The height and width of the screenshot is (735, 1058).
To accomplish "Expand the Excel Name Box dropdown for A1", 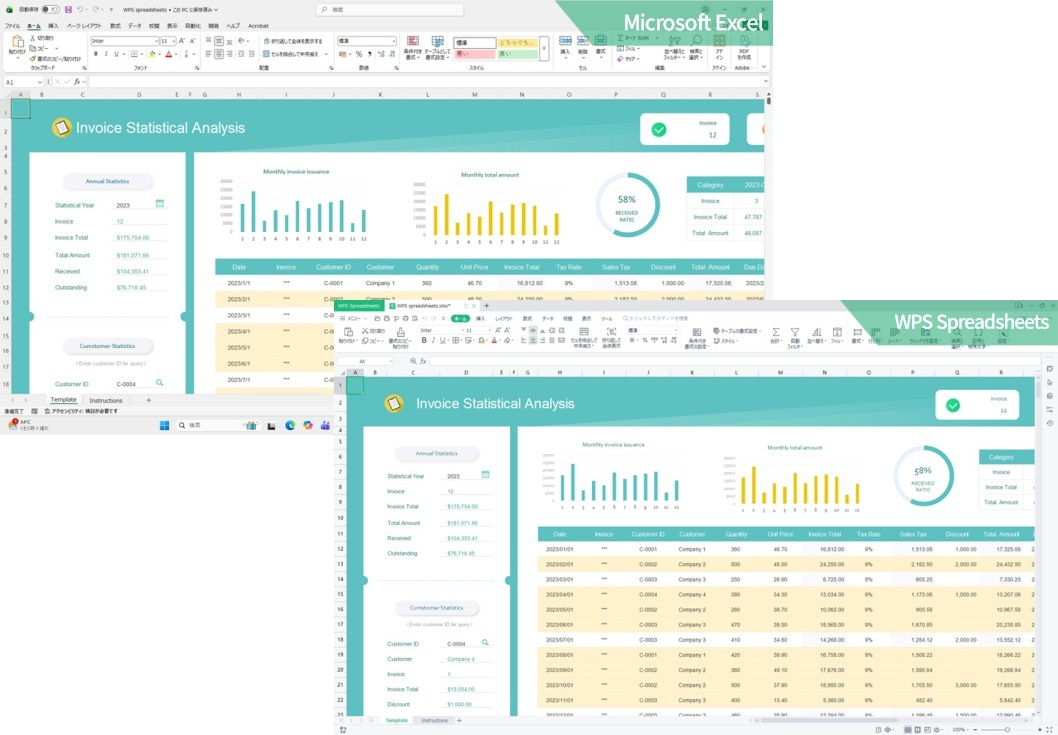I will coord(40,82).
